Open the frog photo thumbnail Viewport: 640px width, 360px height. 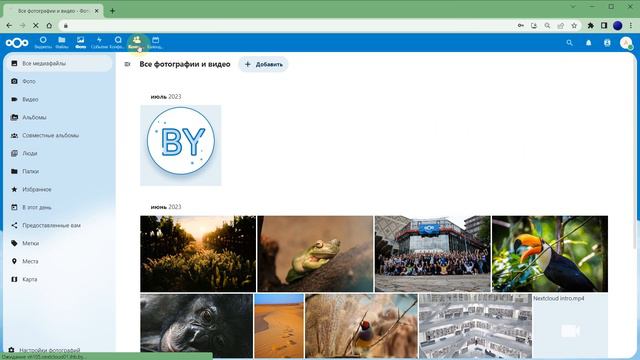pos(315,253)
